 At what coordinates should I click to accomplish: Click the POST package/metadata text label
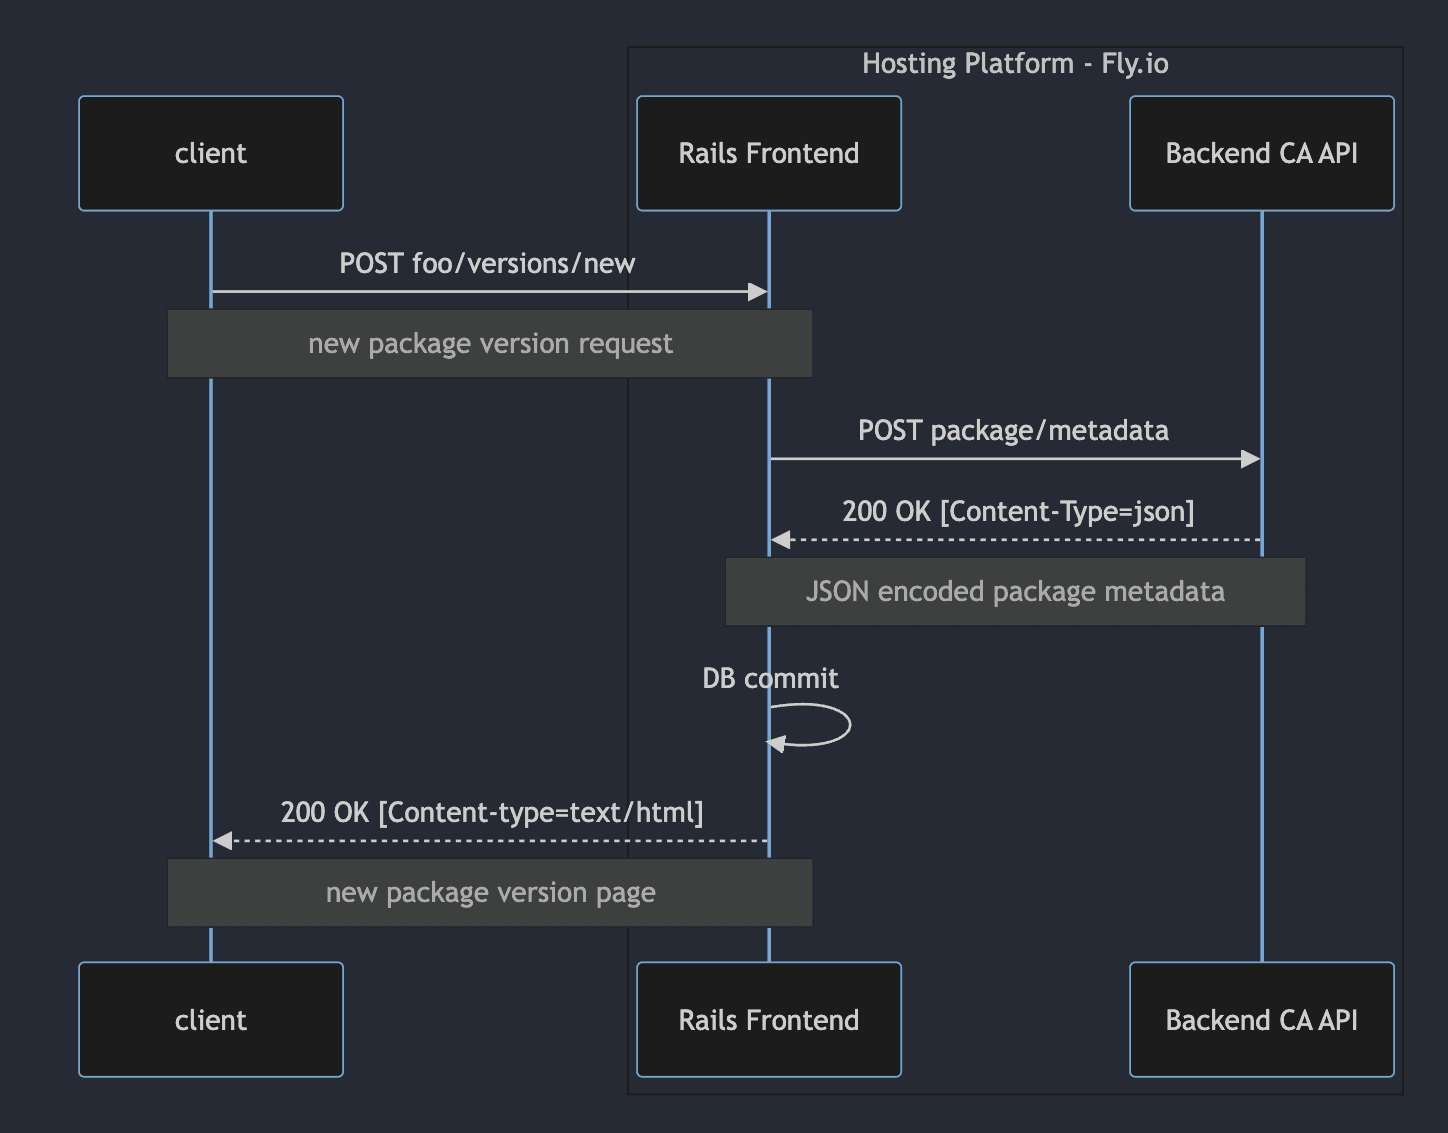pyautogui.click(x=1013, y=430)
